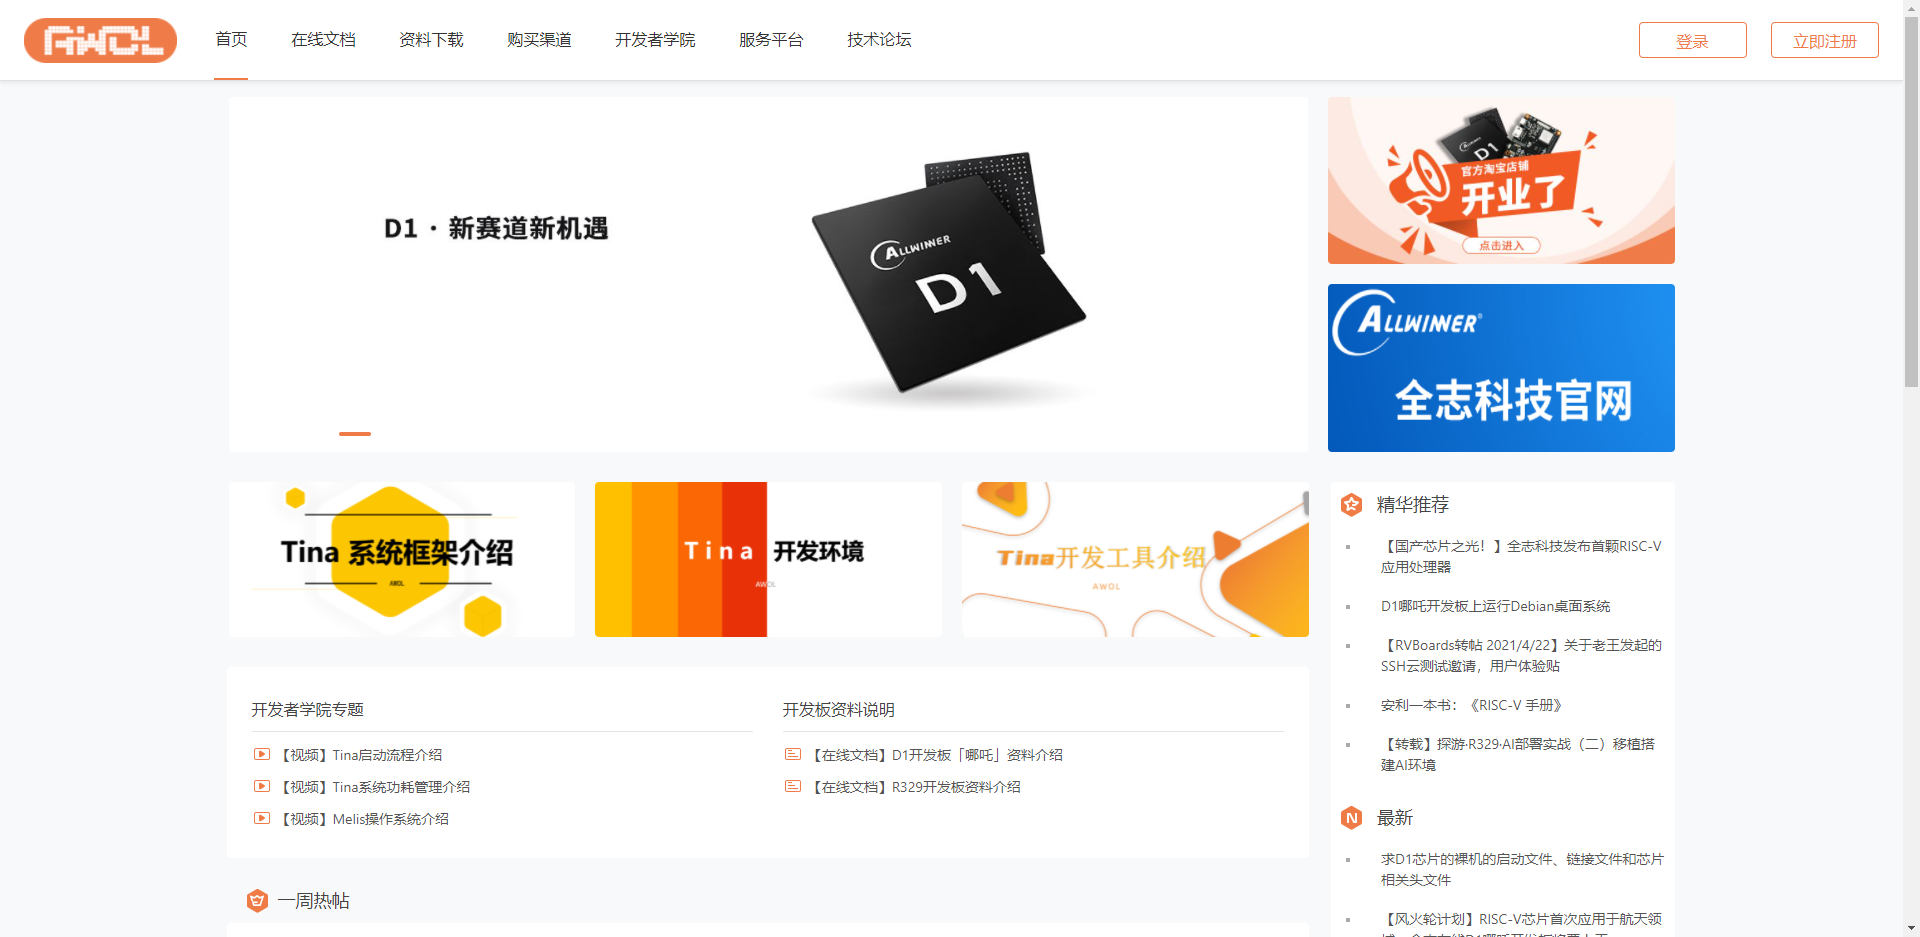Open RVBoards转帖 SSH云测试邀请 post
This screenshot has height=937, width=1920.
coord(1521,655)
